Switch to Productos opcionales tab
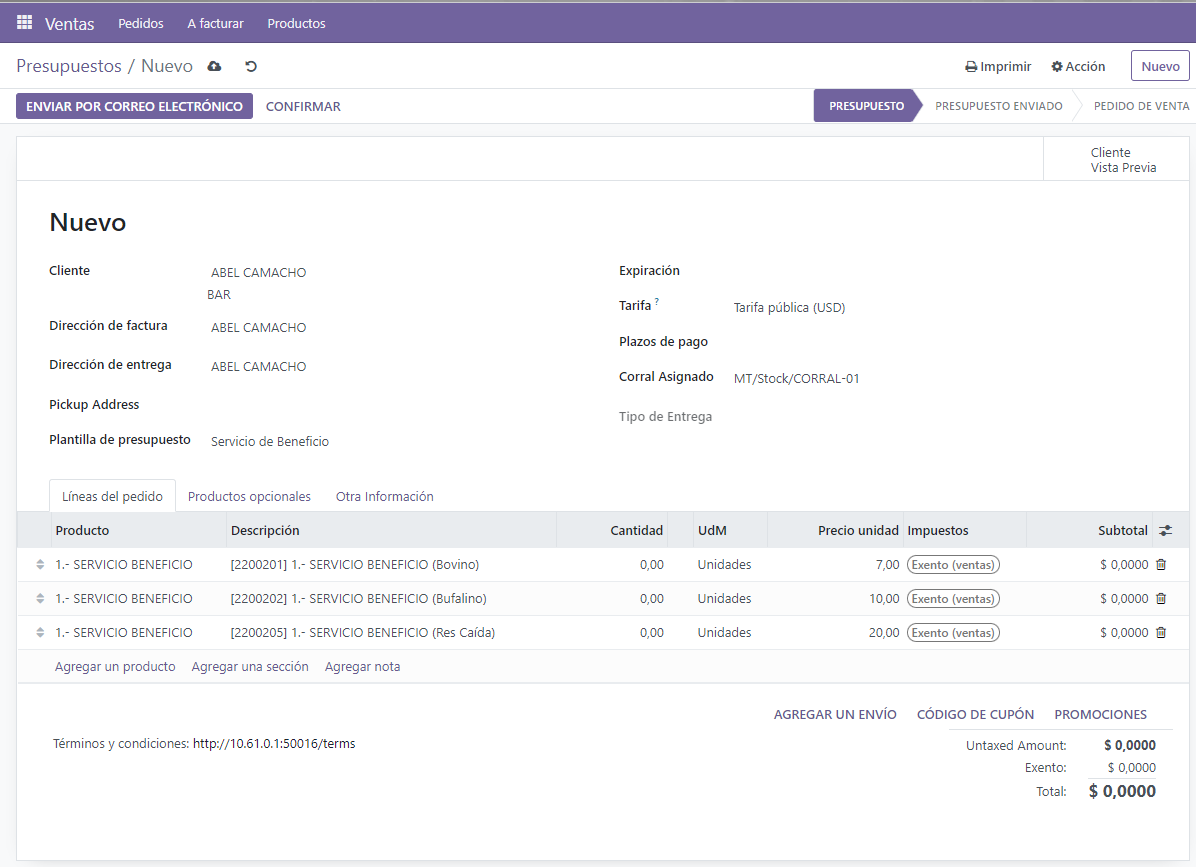Image resolution: width=1196 pixels, height=867 pixels. click(249, 496)
